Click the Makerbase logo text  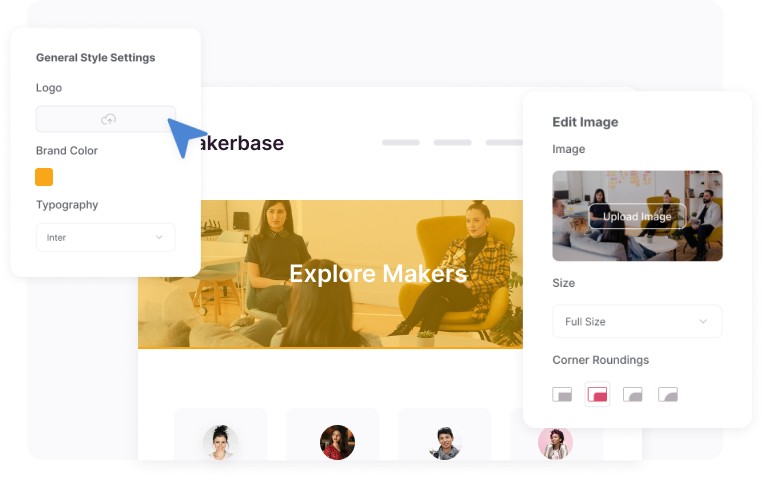[242, 143]
